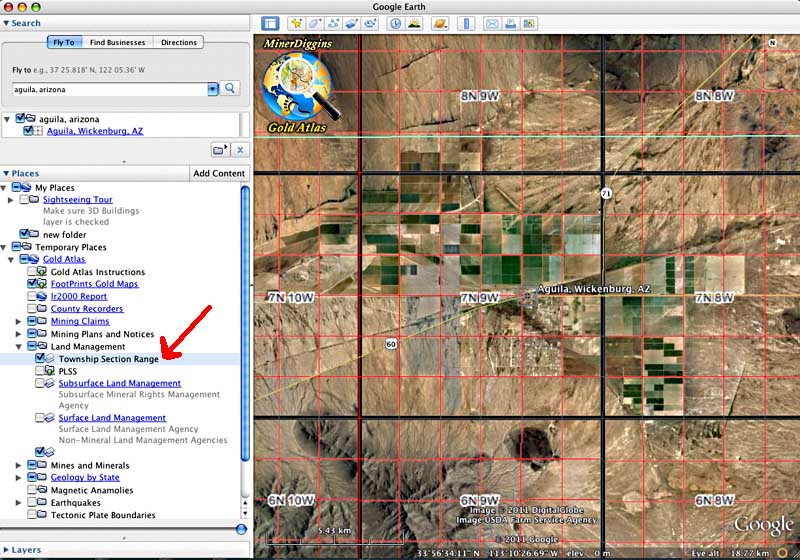Clear search results with X button
The width and height of the screenshot is (800, 560).
coord(240,150)
